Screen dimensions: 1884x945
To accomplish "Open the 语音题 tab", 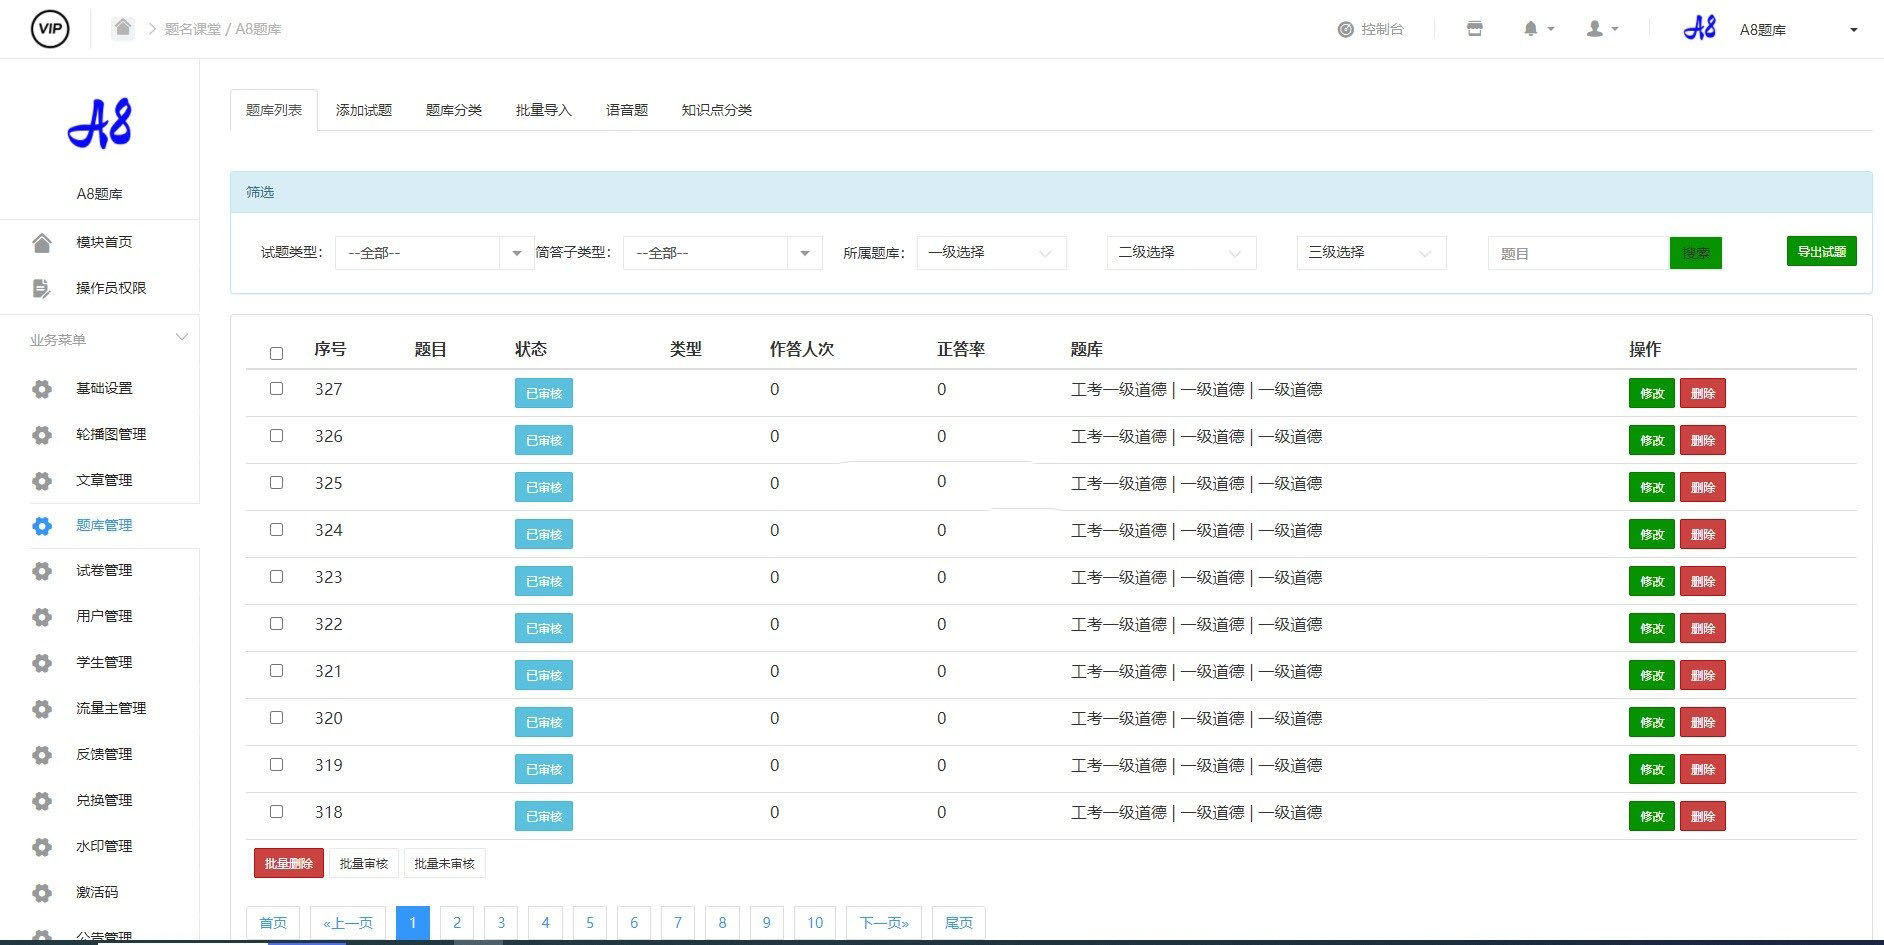I will (626, 110).
